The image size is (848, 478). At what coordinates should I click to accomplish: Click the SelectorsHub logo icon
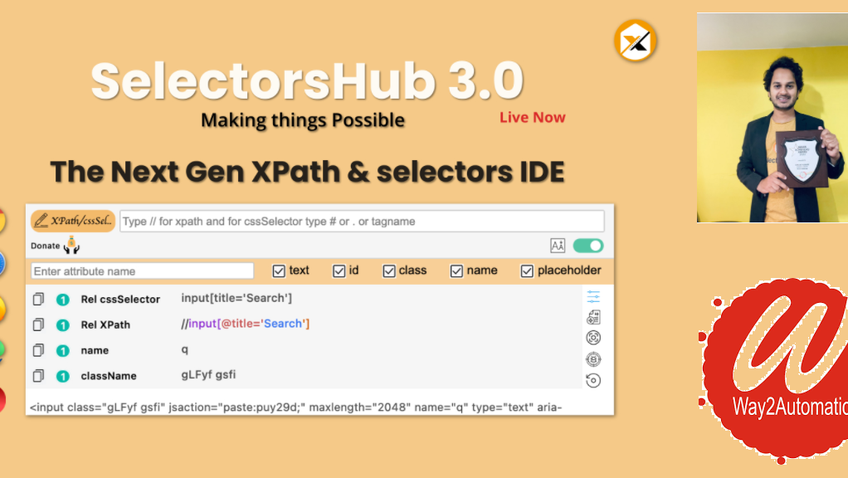pos(635,41)
